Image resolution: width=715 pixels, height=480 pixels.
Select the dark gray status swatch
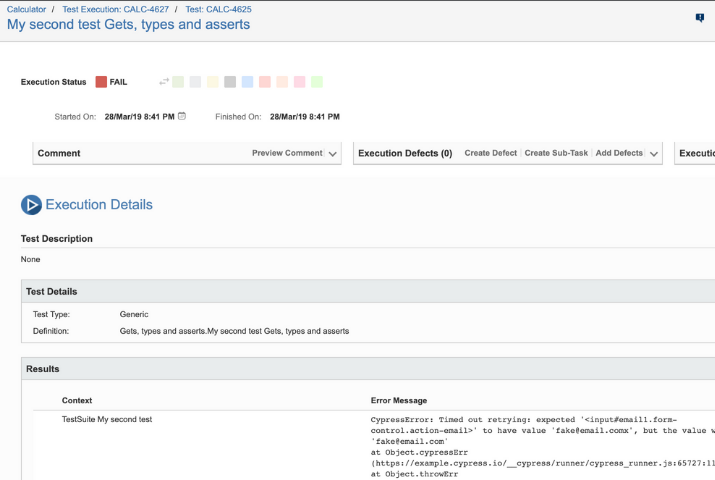(x=230, y=82)
